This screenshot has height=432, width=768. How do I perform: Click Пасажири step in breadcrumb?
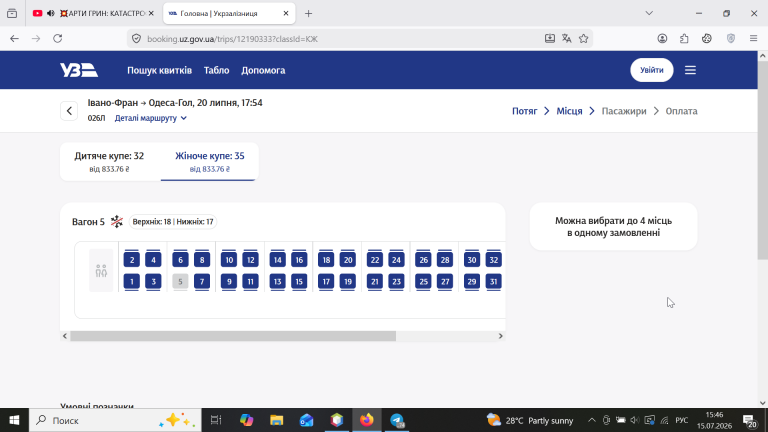coord(624,111)
